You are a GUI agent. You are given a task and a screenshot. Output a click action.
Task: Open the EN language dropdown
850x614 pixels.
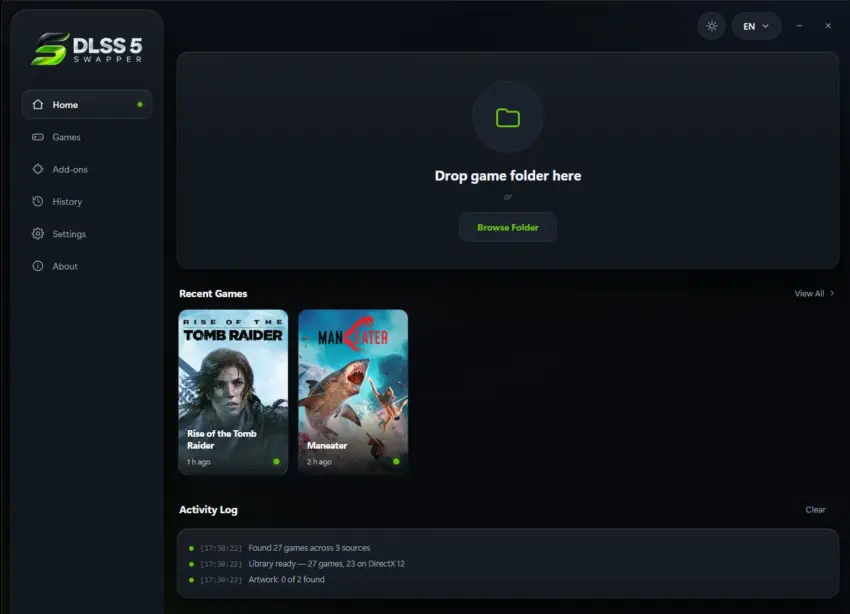[x=756, y=26]
